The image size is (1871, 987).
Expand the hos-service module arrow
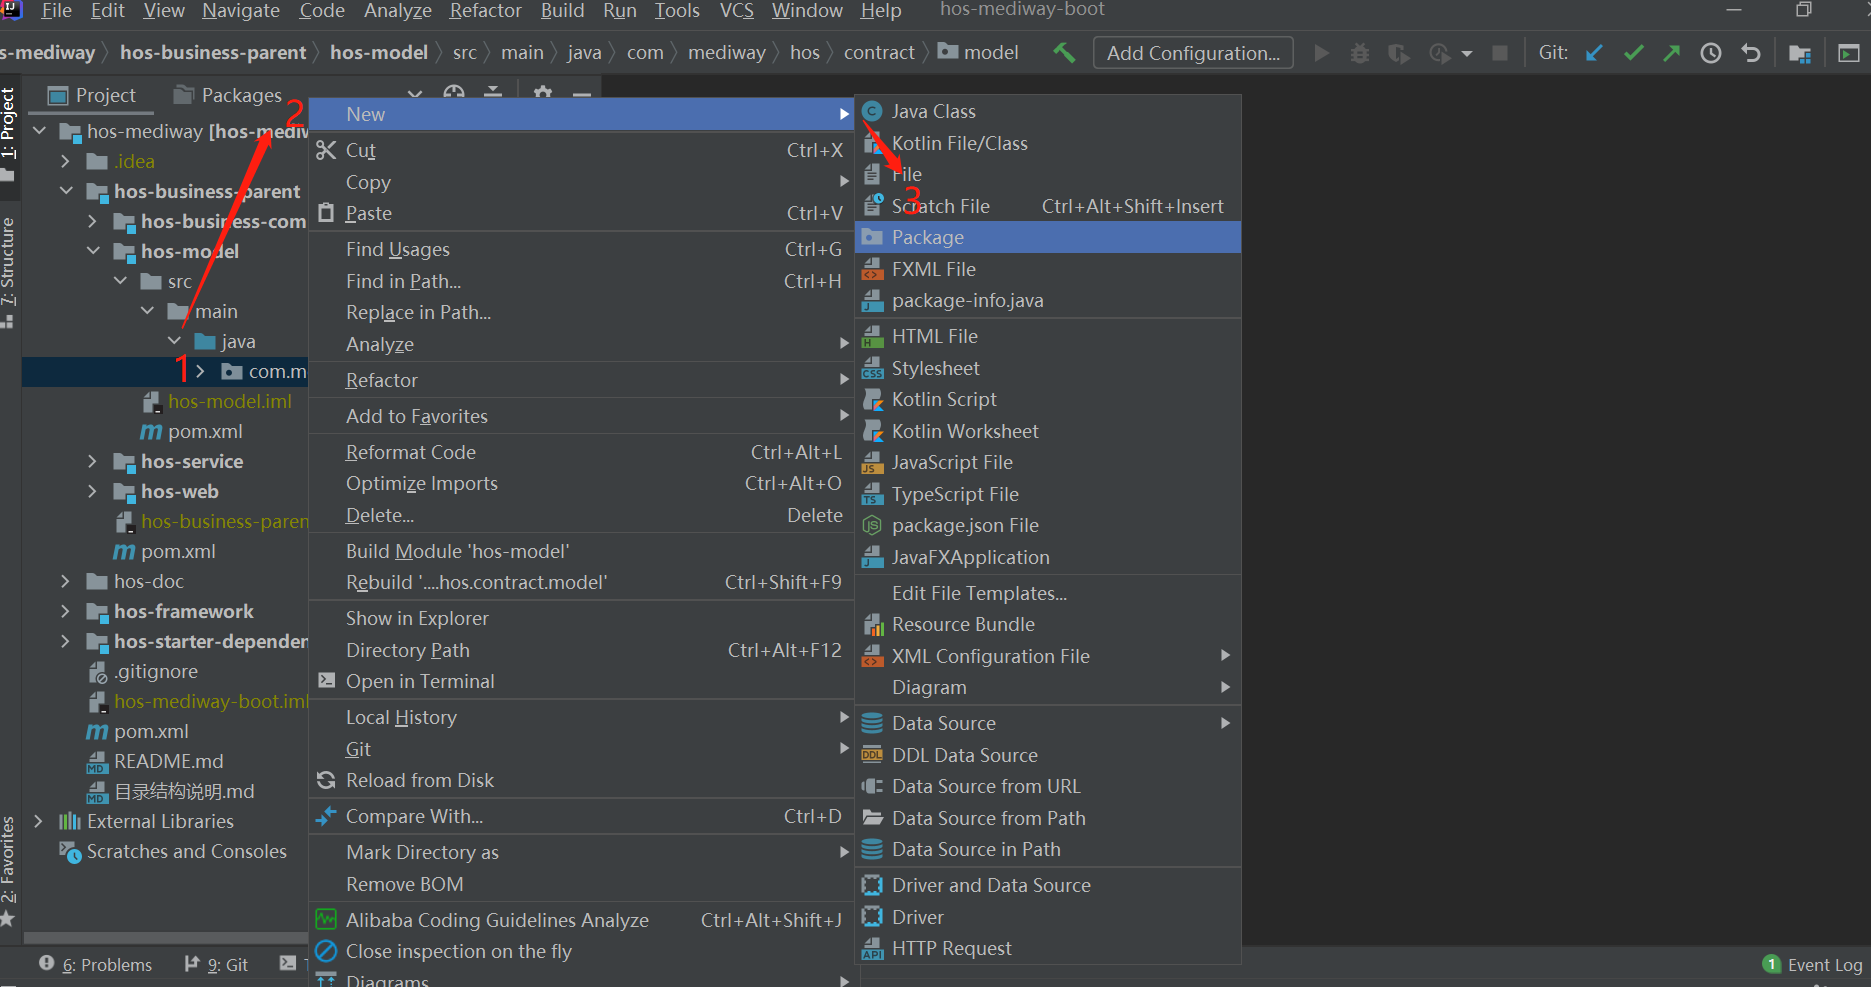(x=92, y=461)
